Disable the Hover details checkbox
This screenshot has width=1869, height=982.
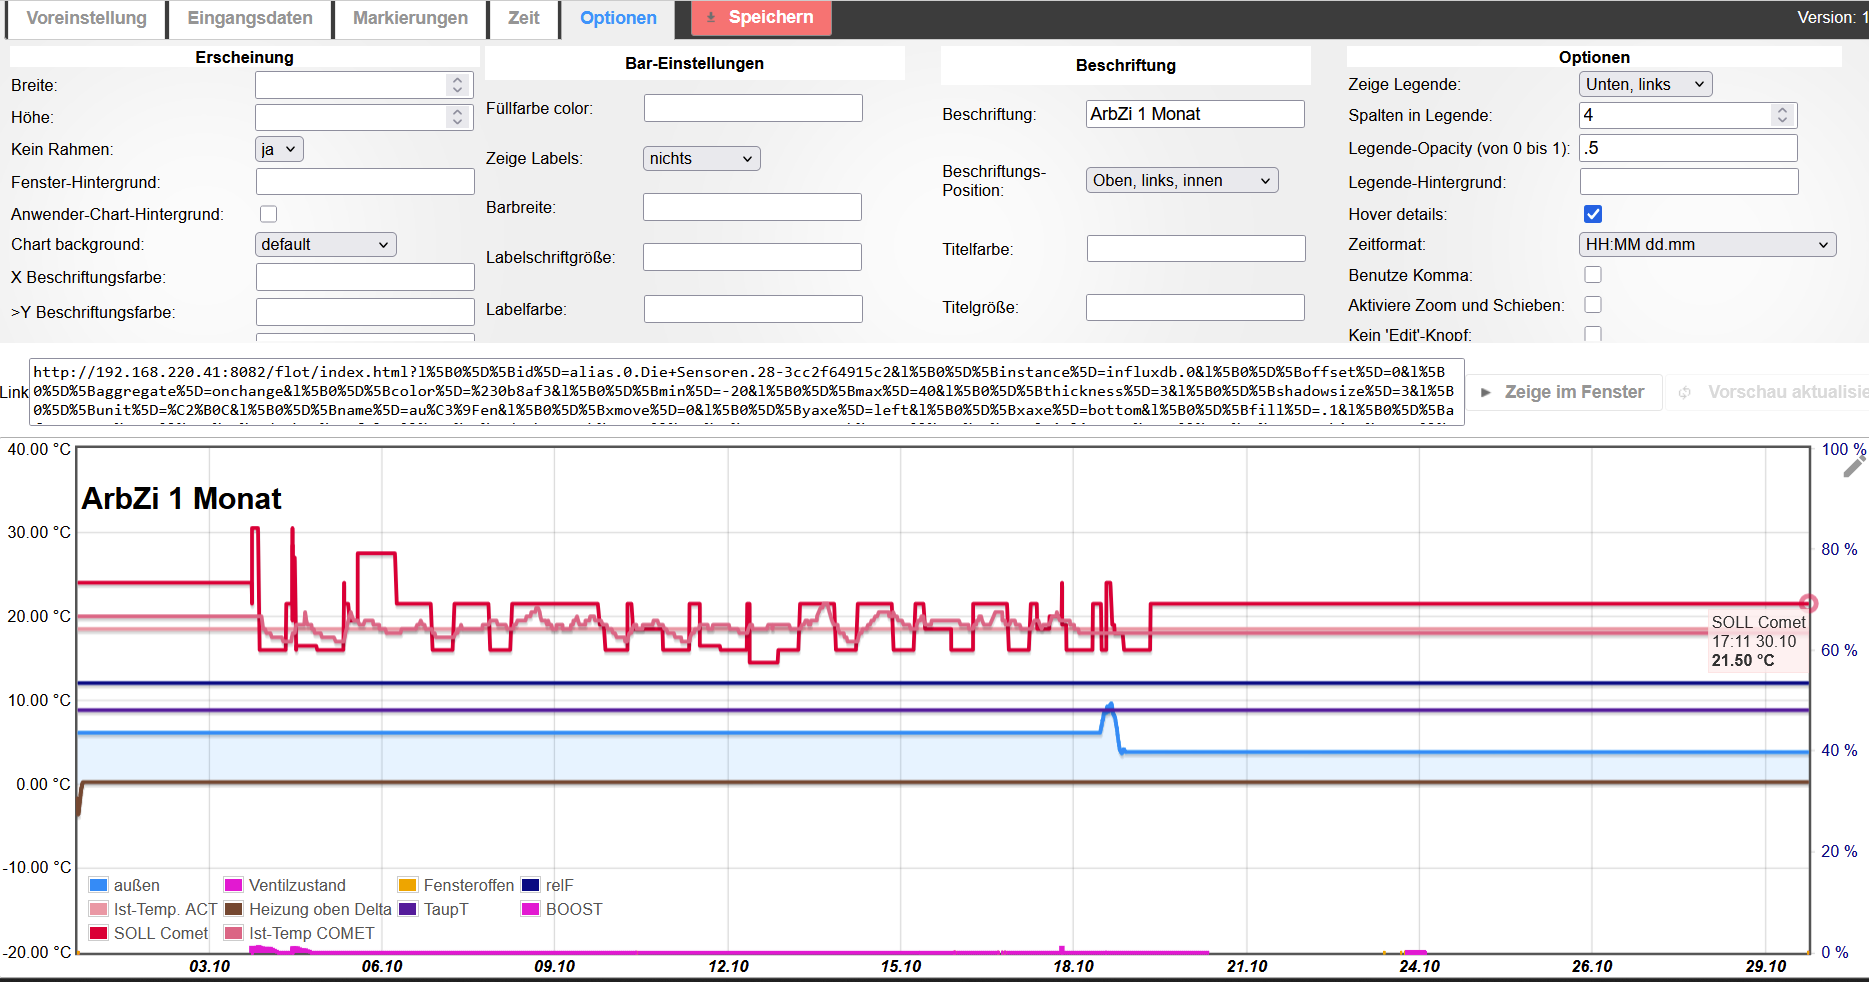1593,214
